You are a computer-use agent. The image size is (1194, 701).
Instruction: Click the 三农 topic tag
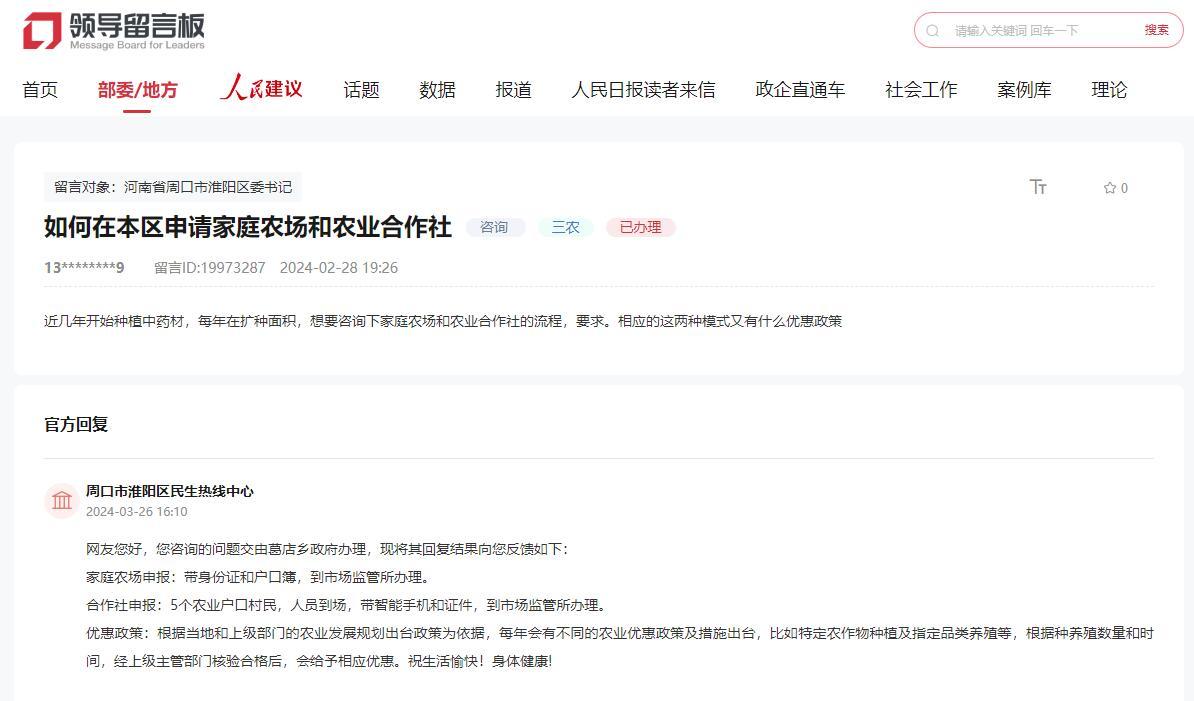click(x=566, y=227)
